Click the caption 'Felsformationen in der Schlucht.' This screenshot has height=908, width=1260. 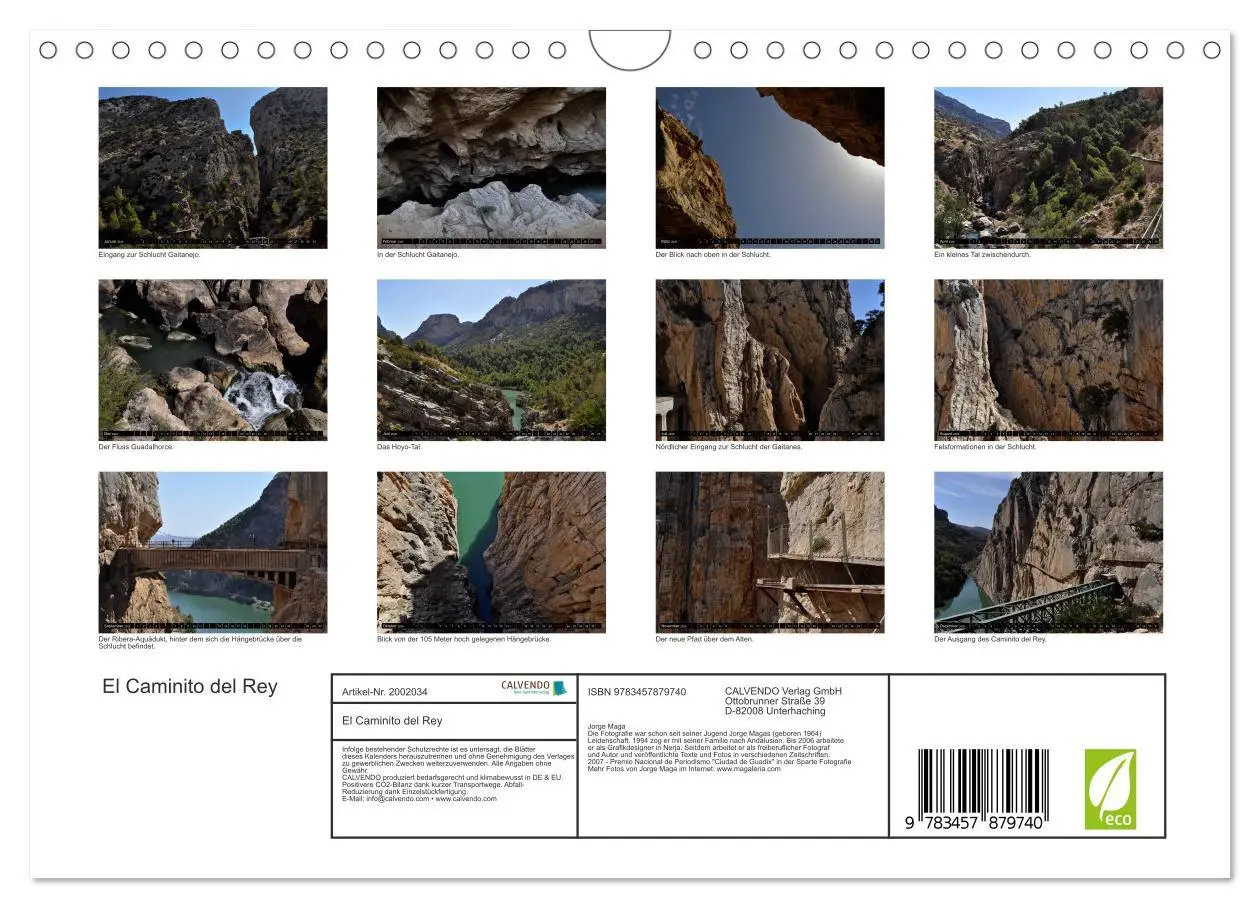(x=985, y=447)
